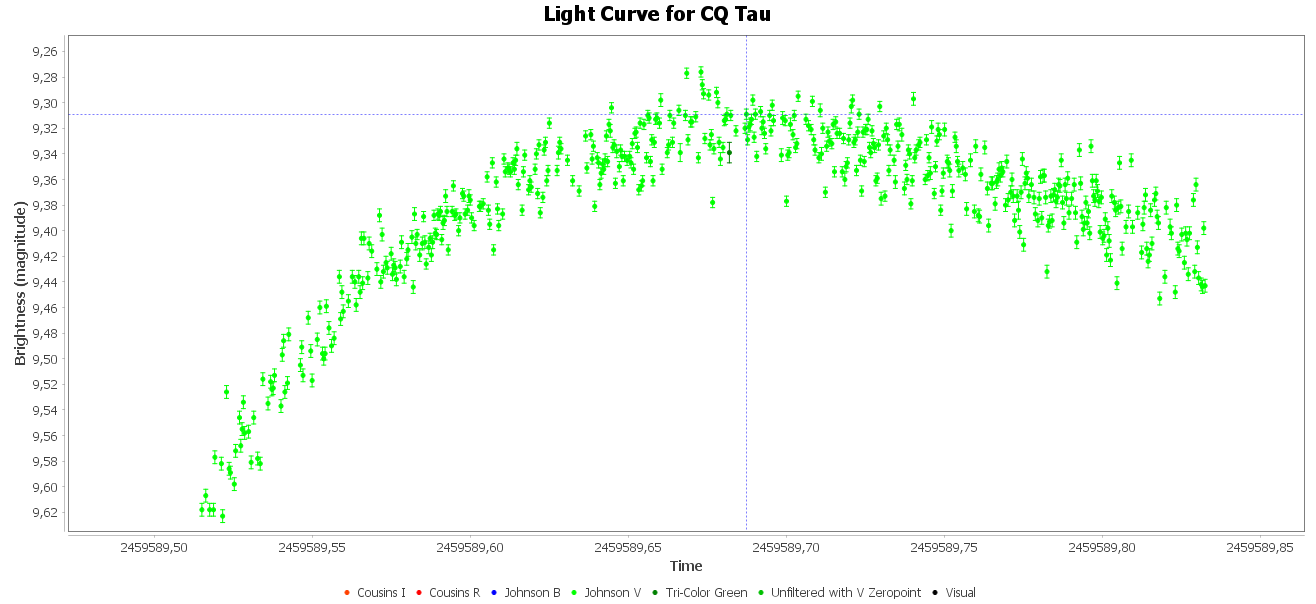Click the 9,26 y-axis tick label
Screen dimensions: 1316x604
click(x=46, y=52)
